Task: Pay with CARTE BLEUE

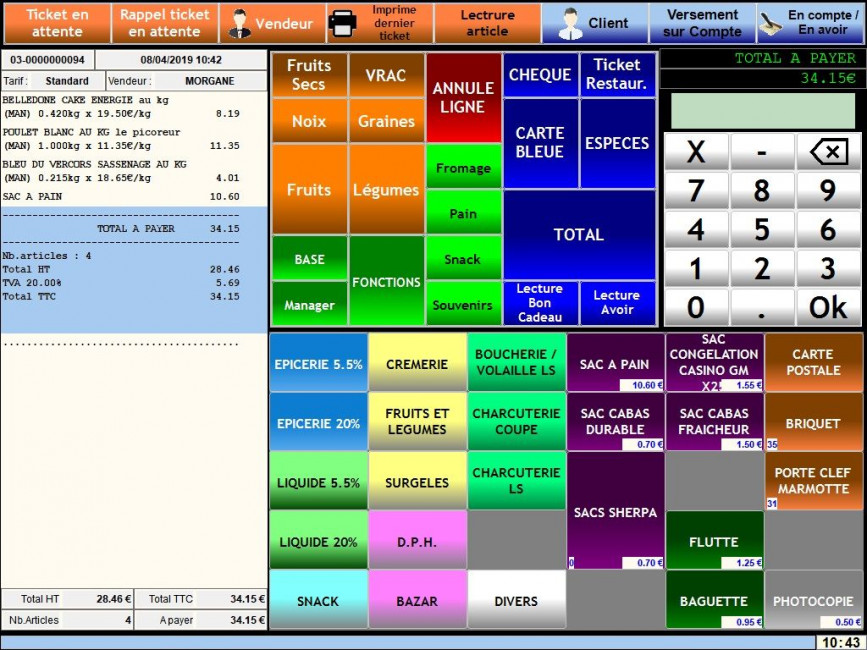Action: [540, 142]
